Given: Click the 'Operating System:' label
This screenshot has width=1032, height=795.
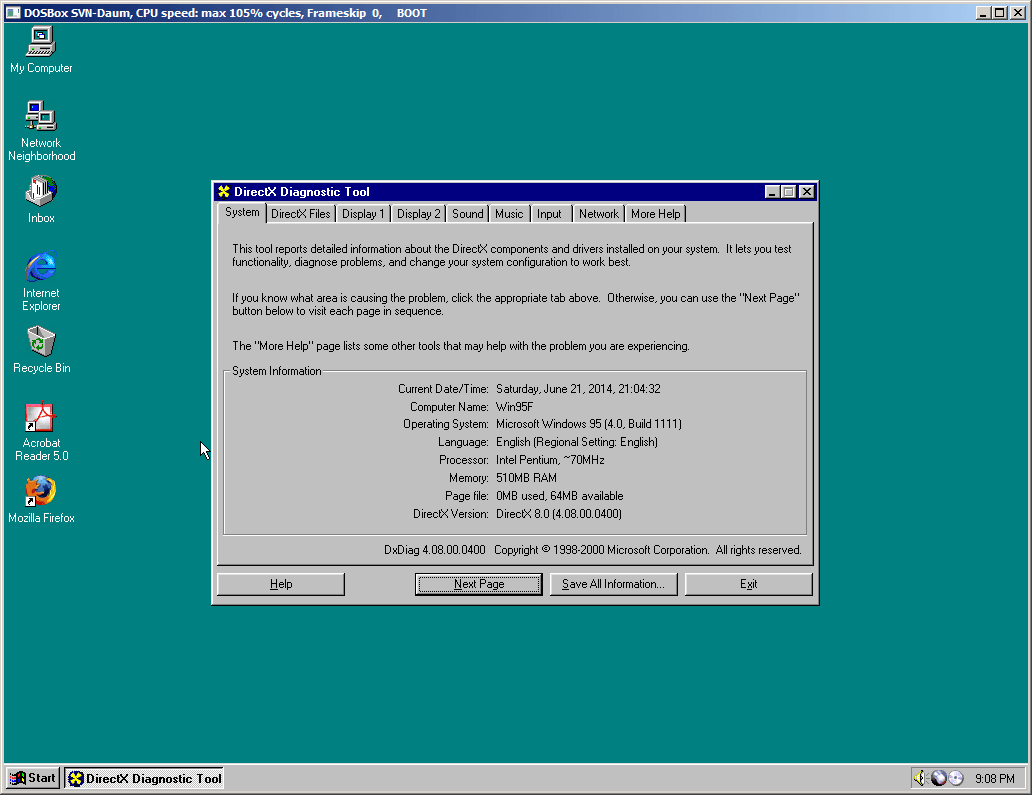Looking at the screenshot, I should 446,424.
